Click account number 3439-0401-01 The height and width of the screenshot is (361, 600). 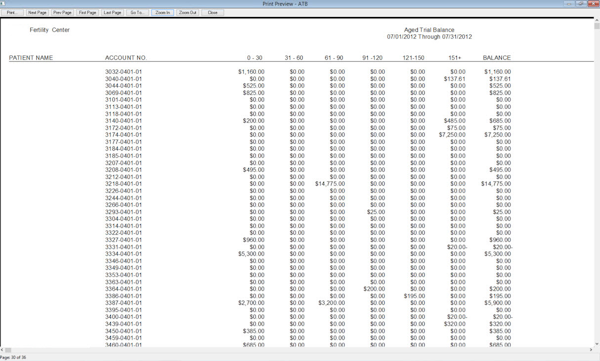123,324
